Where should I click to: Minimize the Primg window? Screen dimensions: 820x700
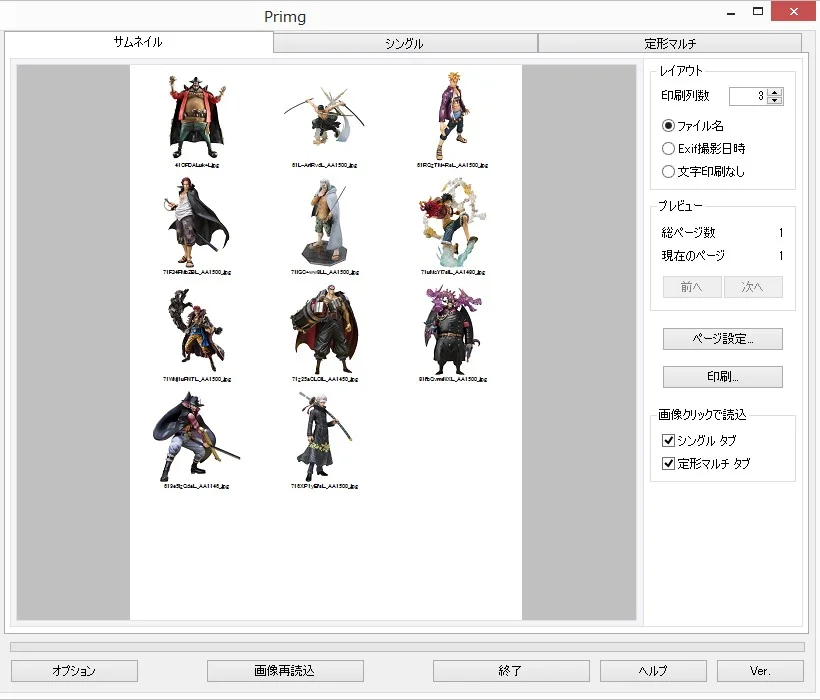pos(731,13)
